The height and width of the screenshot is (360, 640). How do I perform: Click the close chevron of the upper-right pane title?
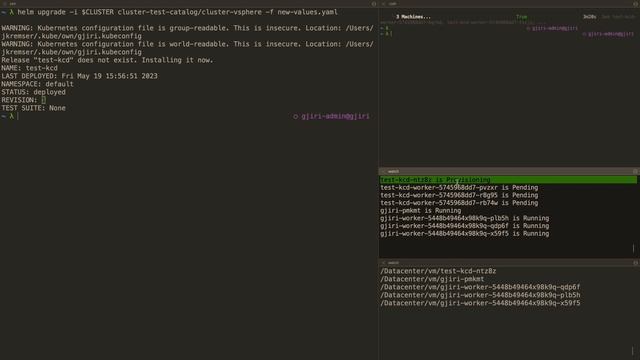coord(383,4)
